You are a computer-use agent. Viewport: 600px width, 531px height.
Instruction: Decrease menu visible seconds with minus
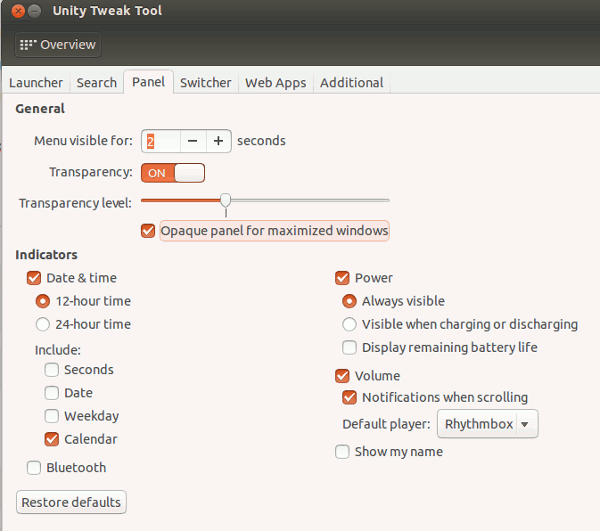193,141
